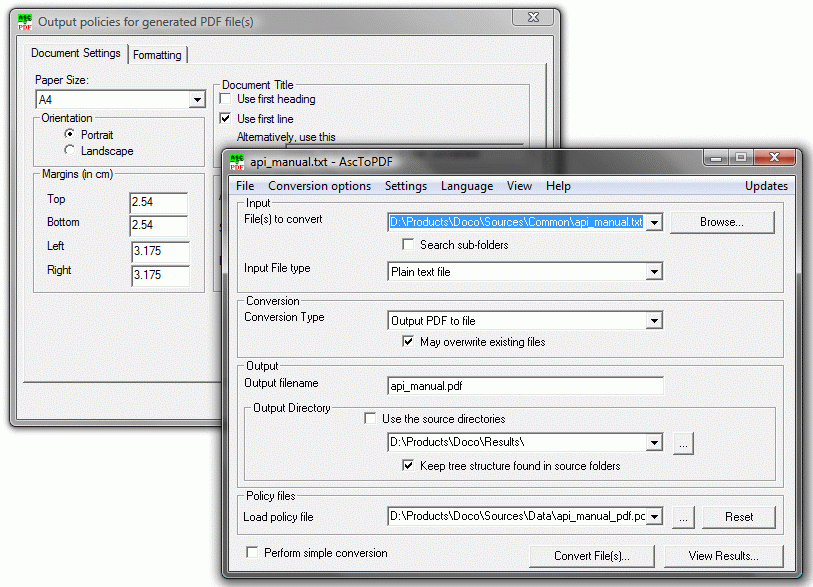The height and width of the screenshot is (587, 813).
Task: Enable Perform simple conversion checkbox
Action: pos(252,553)
